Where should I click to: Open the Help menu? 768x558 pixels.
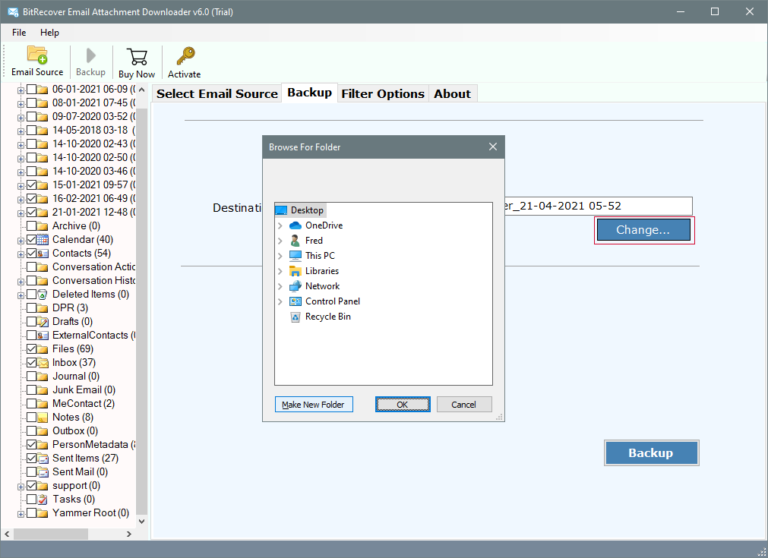[x=49, y=32]
